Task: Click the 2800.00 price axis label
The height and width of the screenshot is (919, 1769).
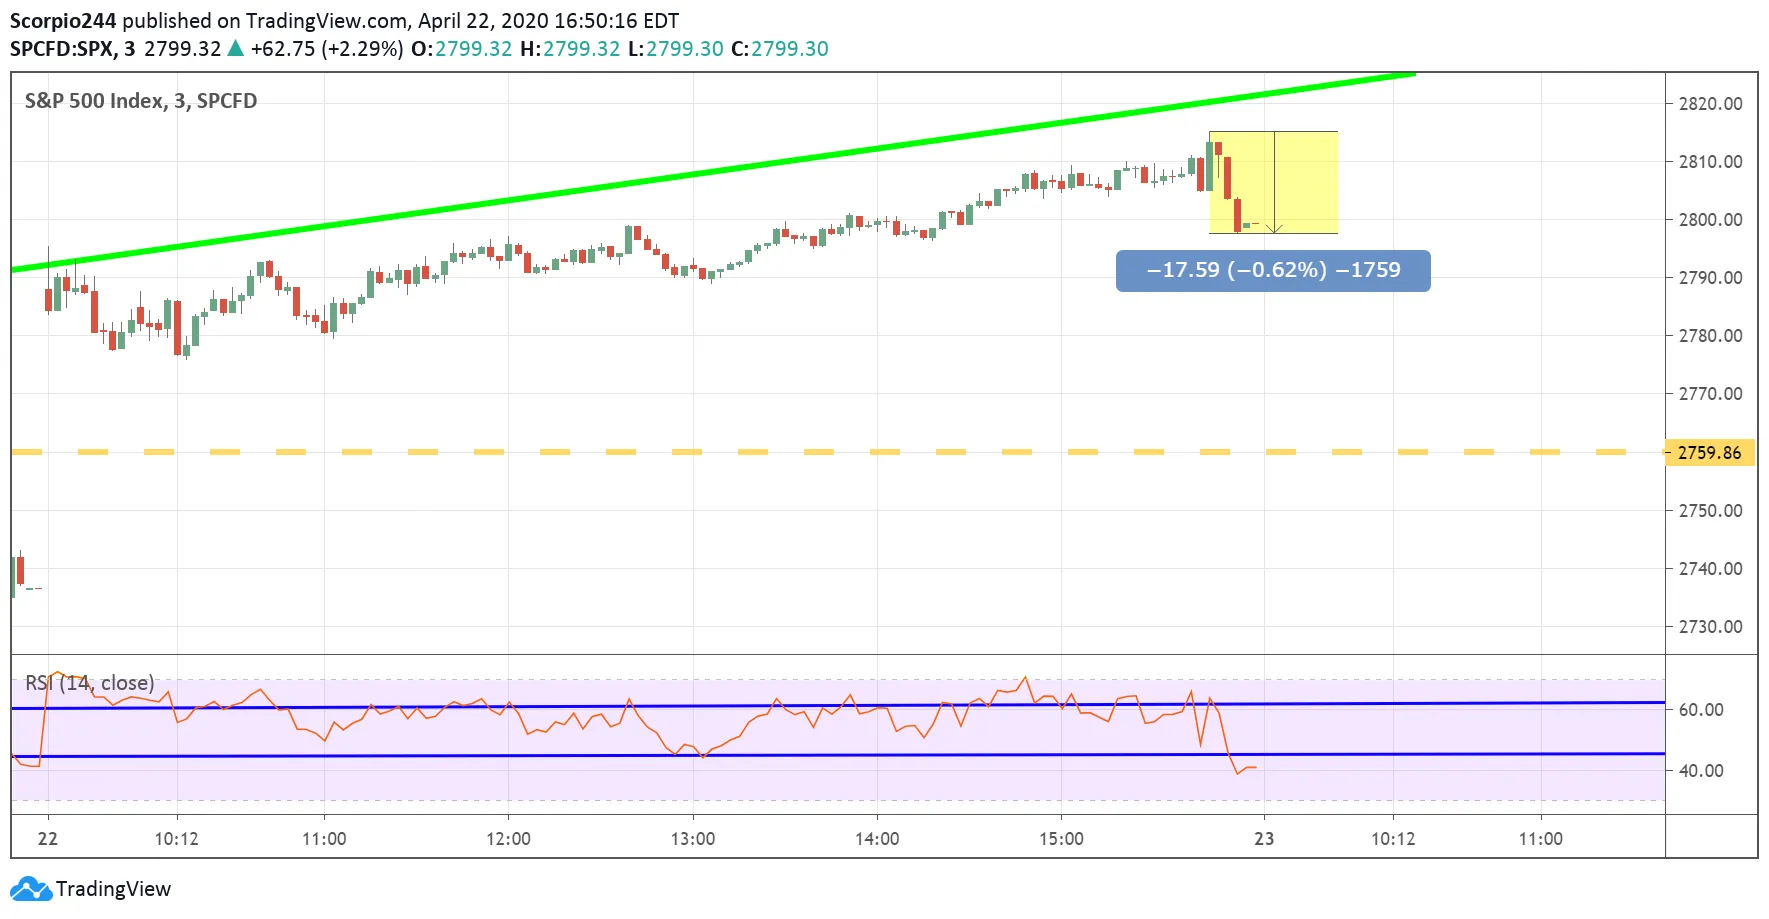Action: click(x=1710, y=220)
